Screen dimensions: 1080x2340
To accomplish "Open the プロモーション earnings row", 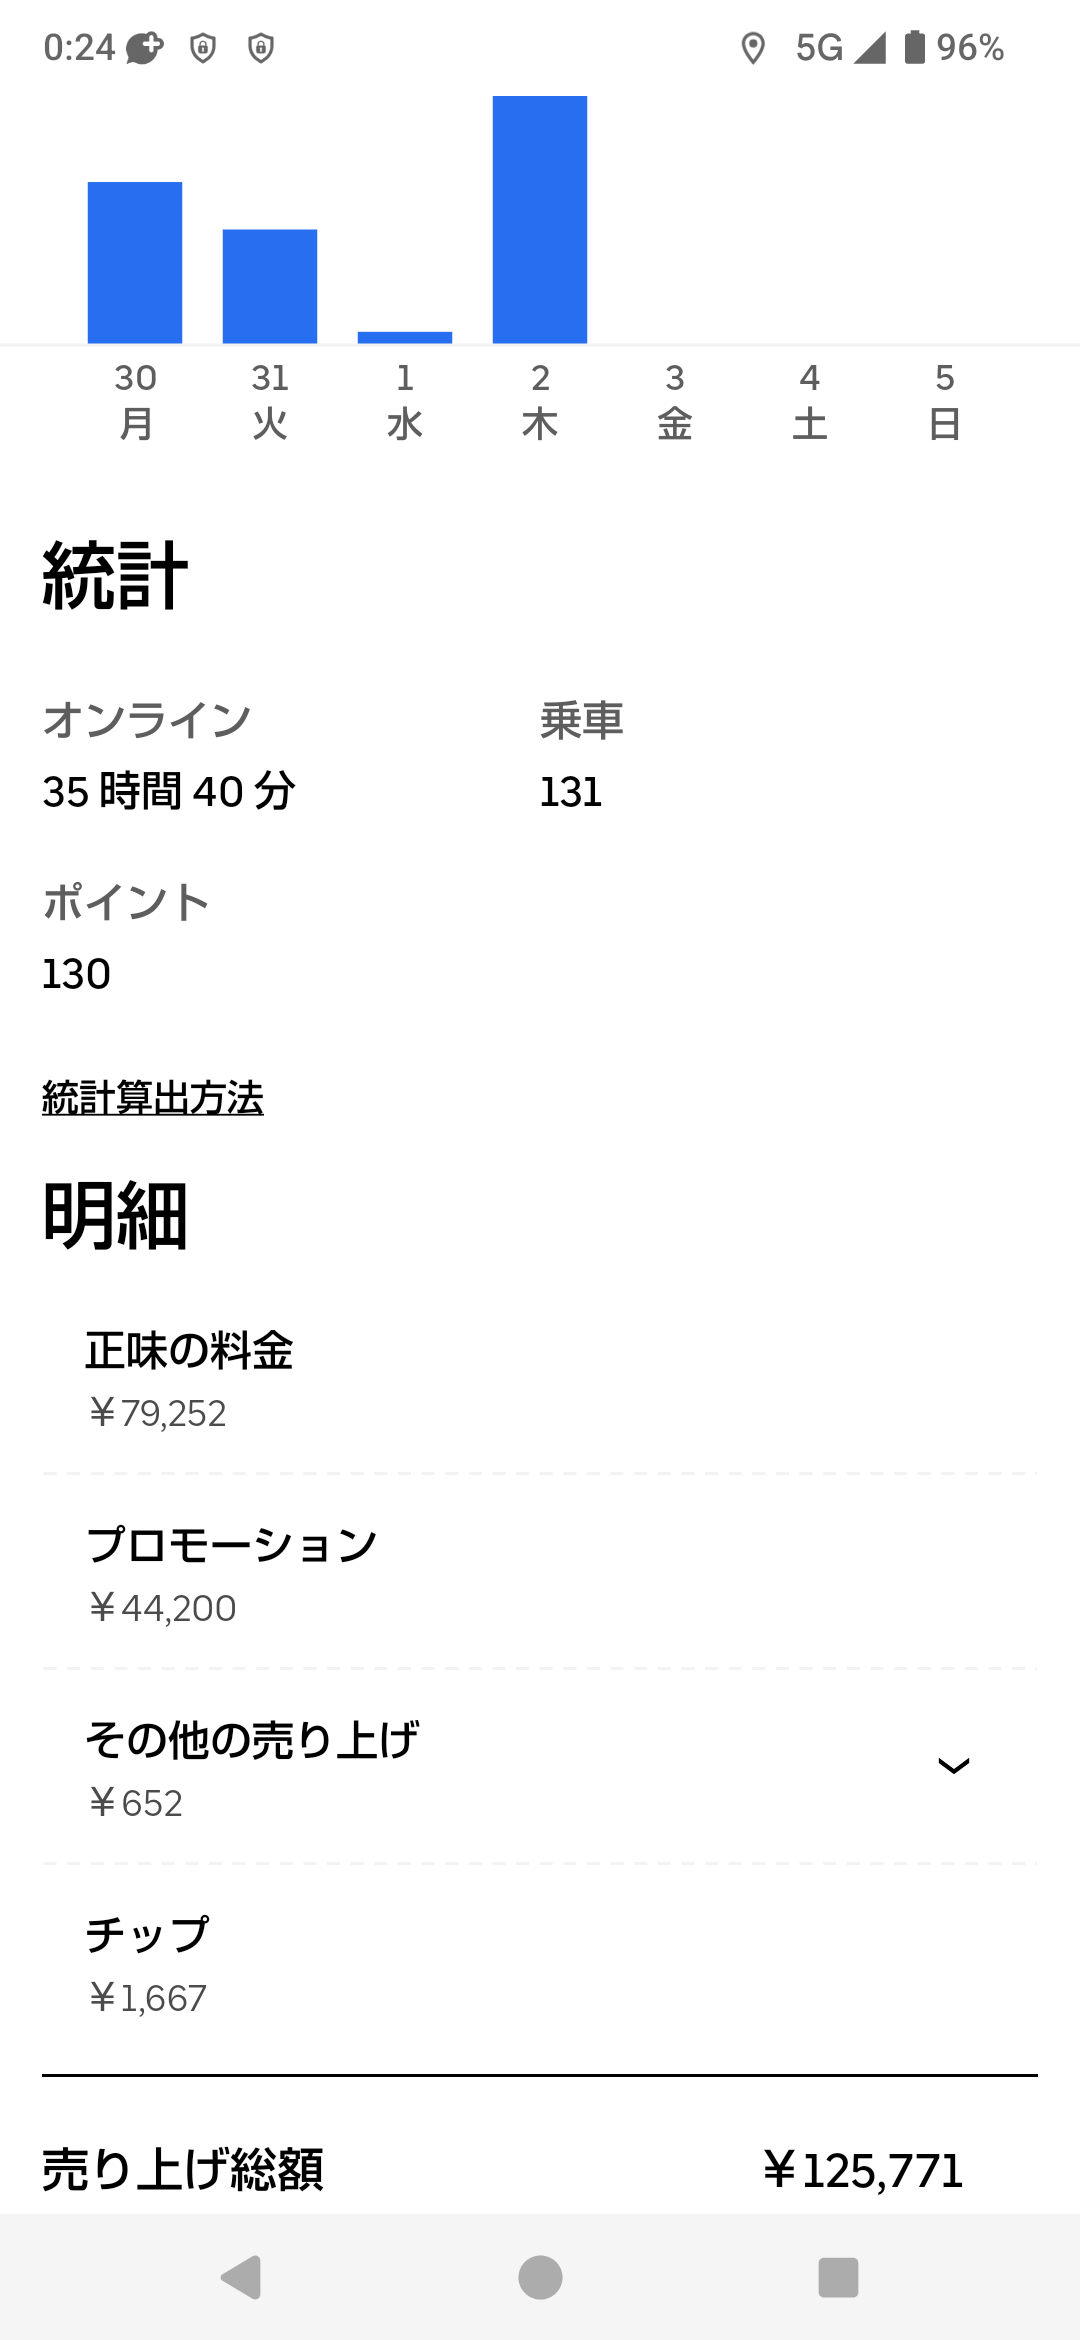I will click(x=540, y=1573).
